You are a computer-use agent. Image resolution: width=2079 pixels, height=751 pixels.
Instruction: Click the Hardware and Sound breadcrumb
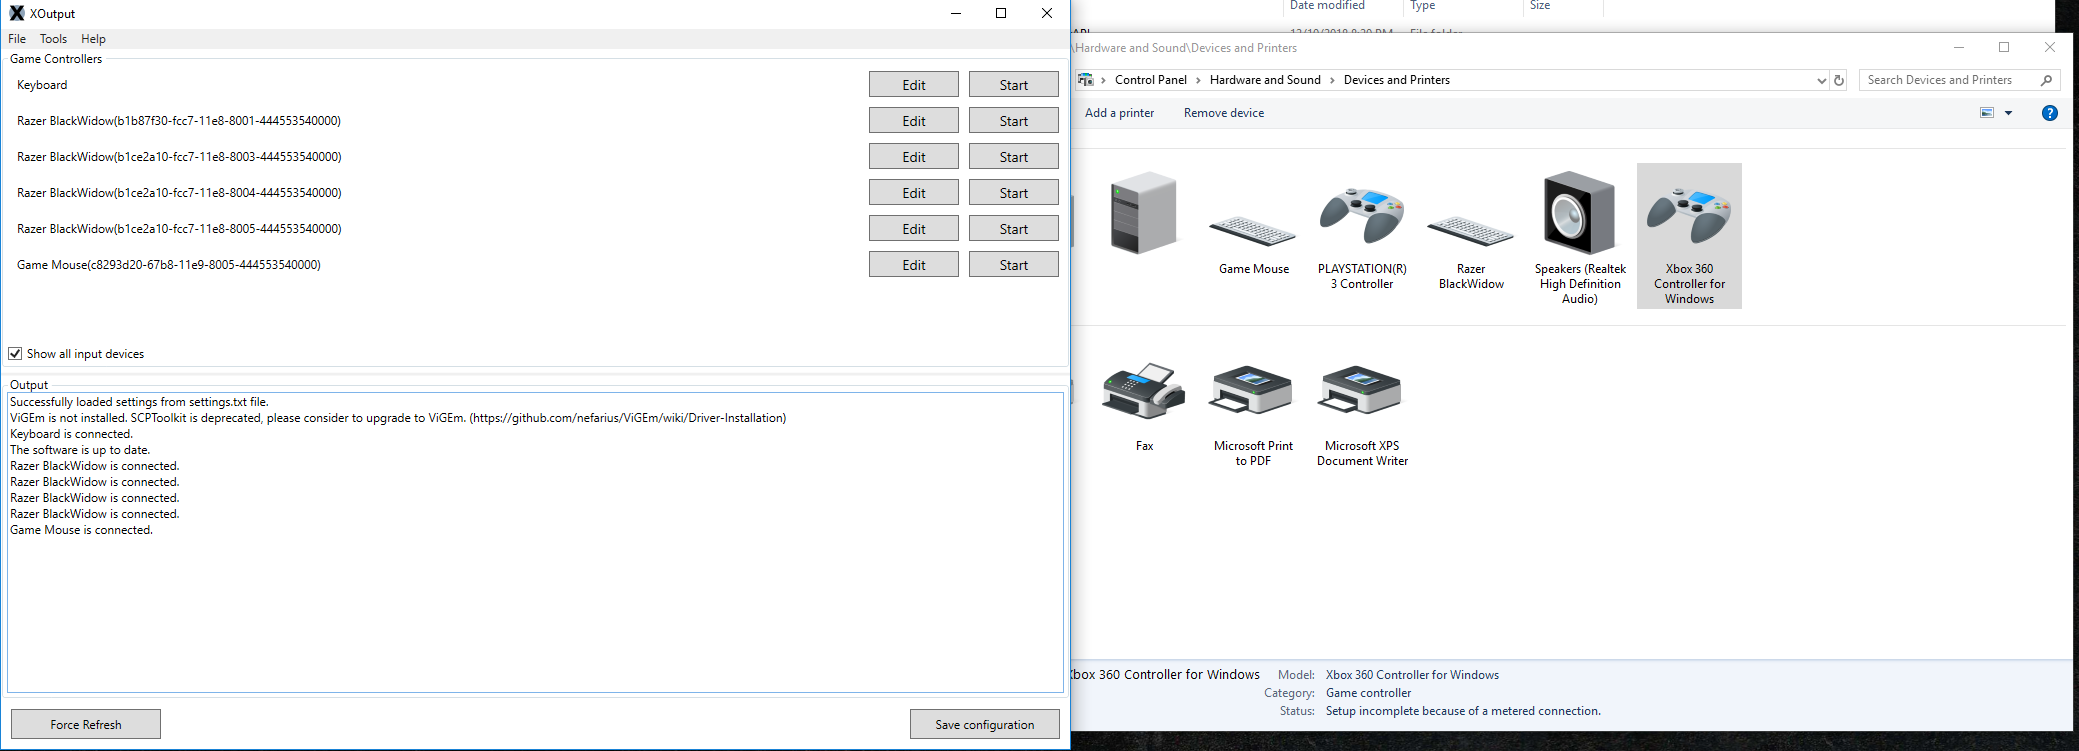(1265, 80)
